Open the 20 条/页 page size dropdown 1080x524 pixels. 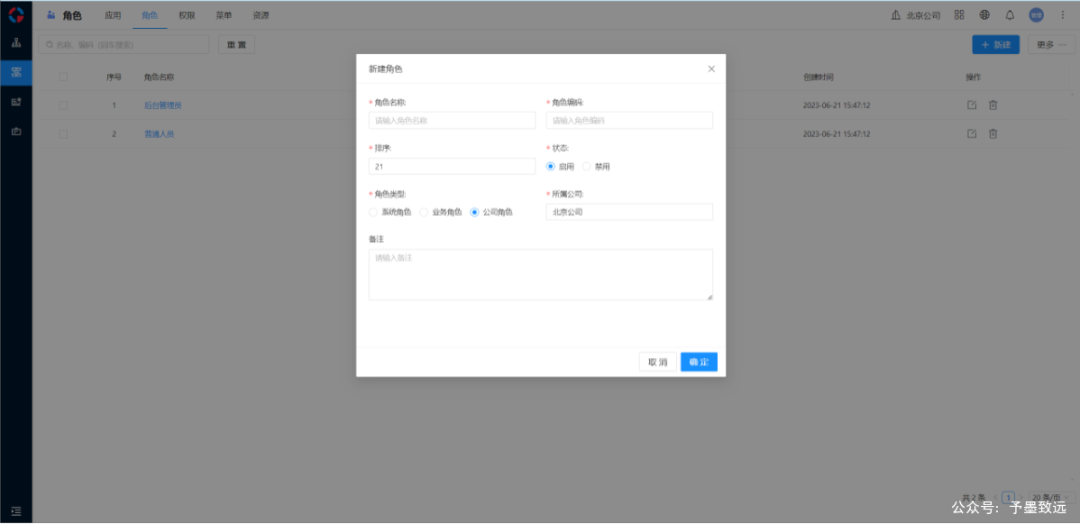coord(1052,497)
